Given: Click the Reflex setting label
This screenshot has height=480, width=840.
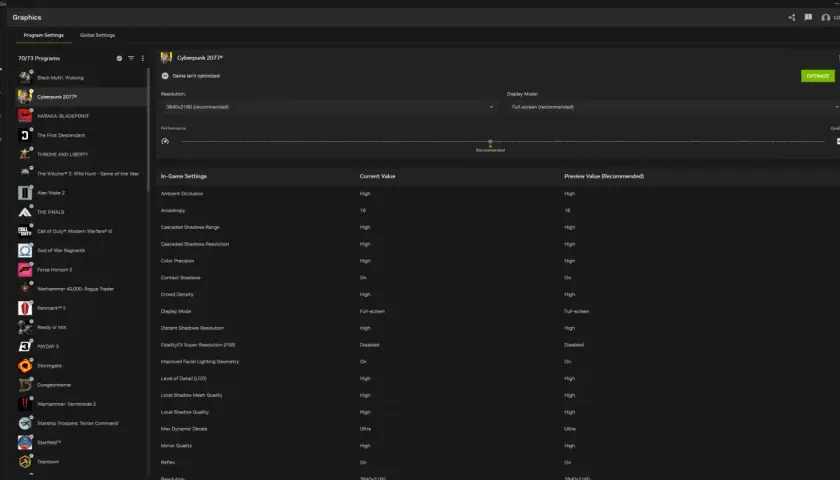Looking at the screenshot, I should (168, 462).
